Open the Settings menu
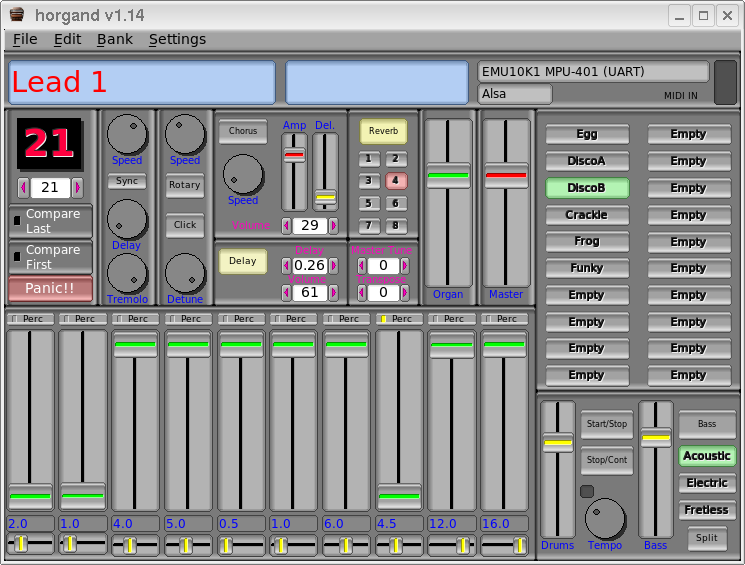Viewport: 745px width, 565px height. (177, 39)
